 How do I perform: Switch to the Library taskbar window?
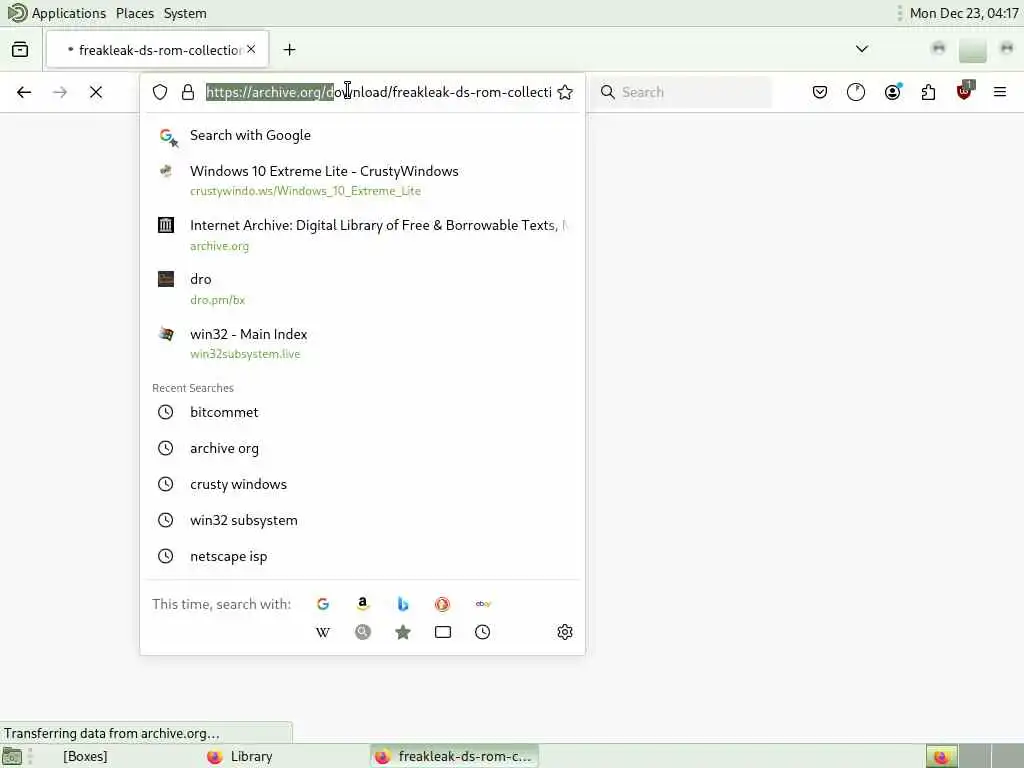point(240,756)
